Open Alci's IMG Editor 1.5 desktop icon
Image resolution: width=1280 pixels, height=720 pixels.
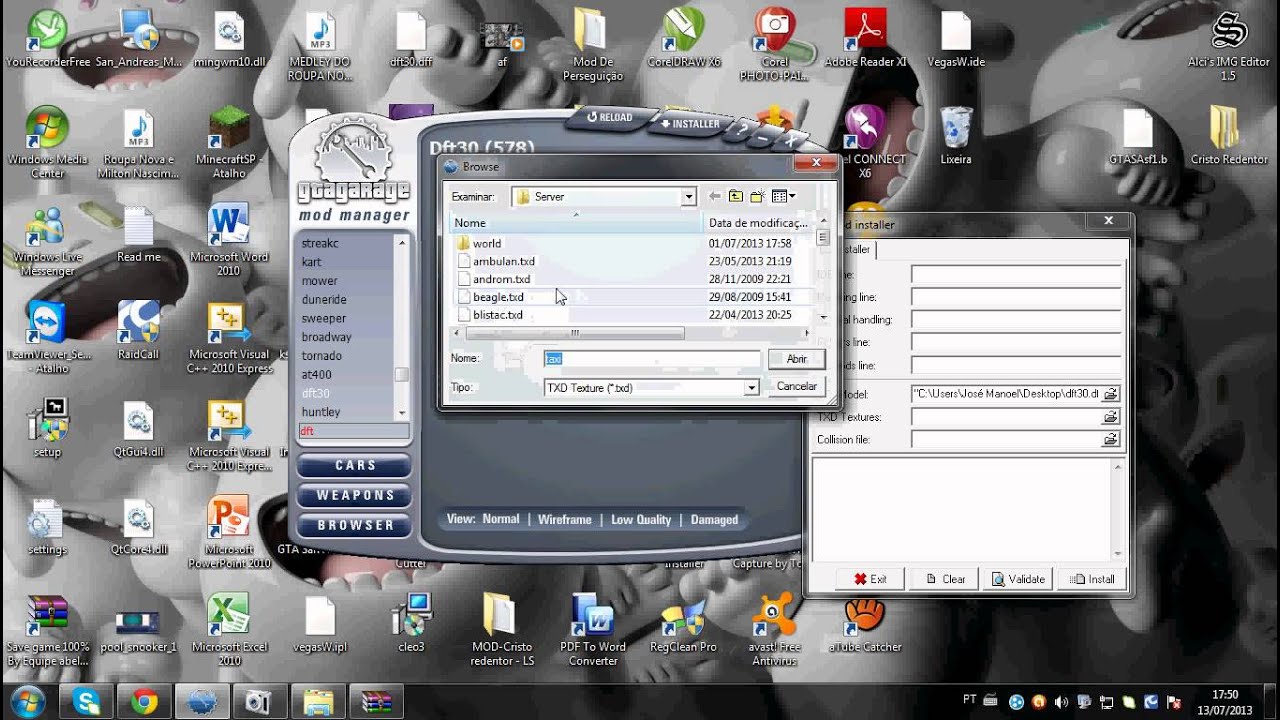pyautogui.click(x=1229, y=46)
